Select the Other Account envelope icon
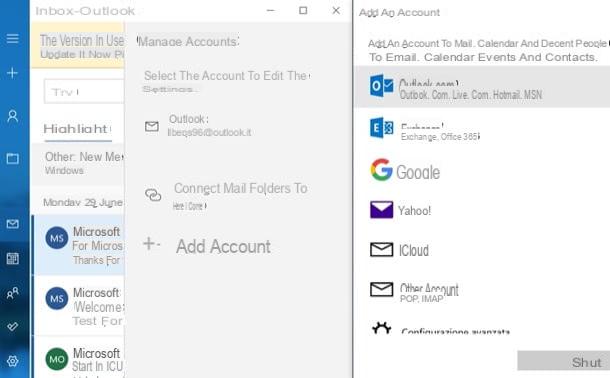Viewport: 610px width, 378px height. tap(381, 289)
